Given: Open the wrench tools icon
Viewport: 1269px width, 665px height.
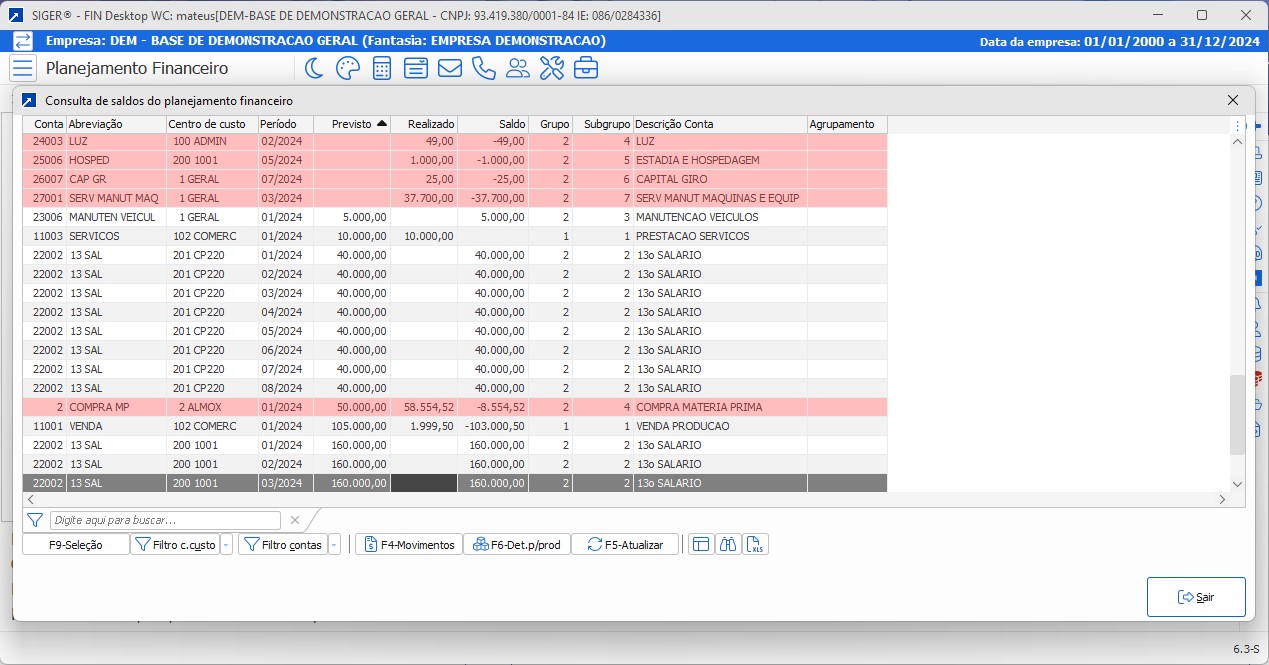Looking at the screenshot, I should [x=552, y=68].
